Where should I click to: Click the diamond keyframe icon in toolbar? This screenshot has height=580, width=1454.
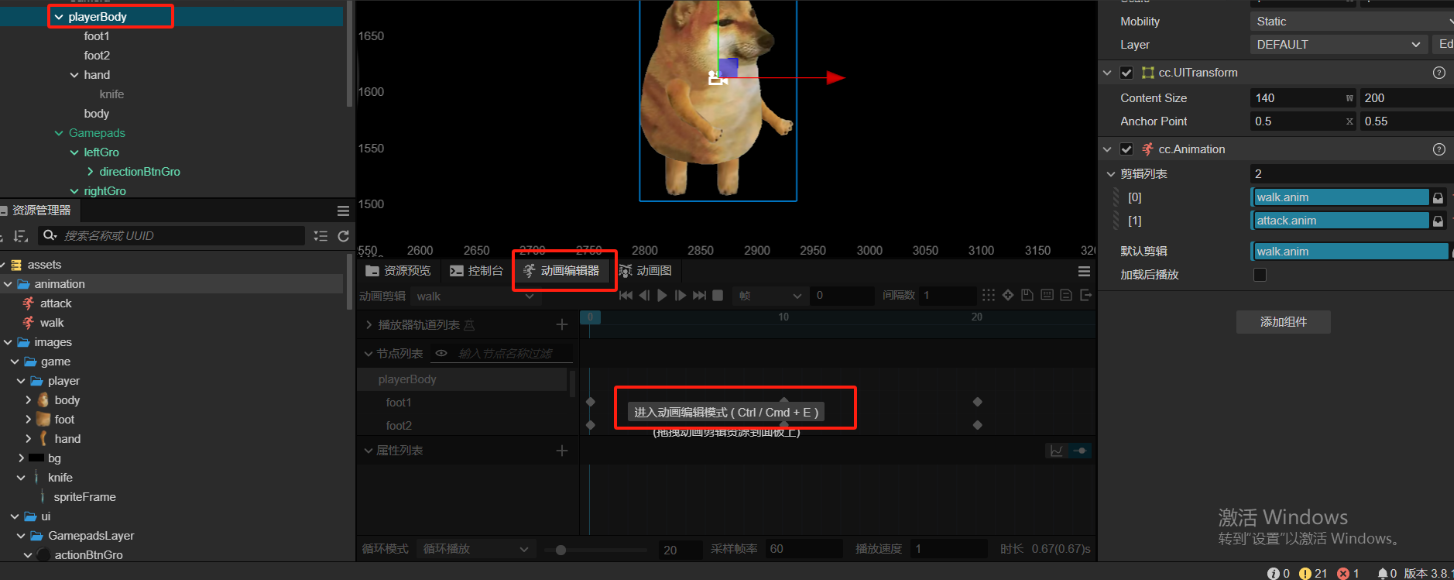(x=1008, y=296)
